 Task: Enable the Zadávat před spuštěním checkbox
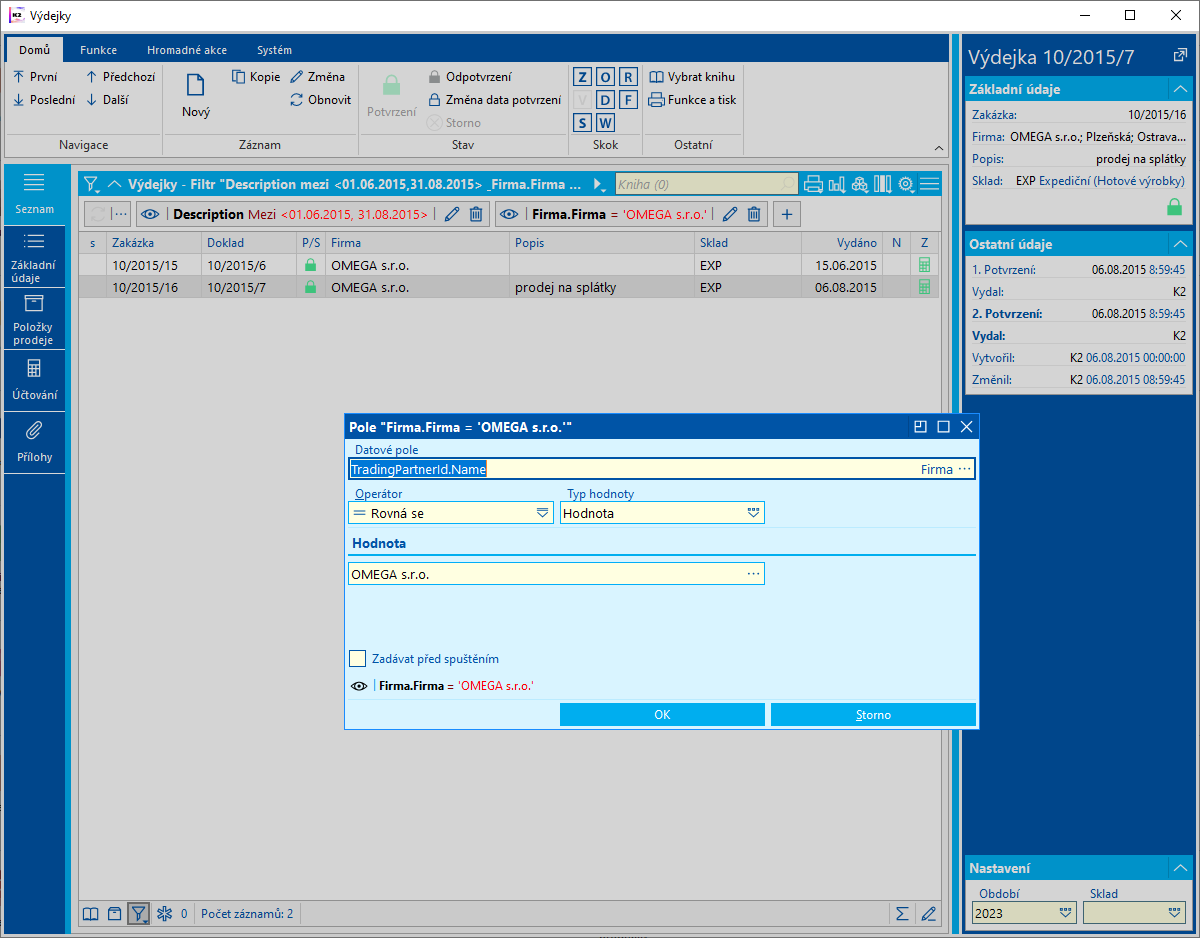click(357, 659)
